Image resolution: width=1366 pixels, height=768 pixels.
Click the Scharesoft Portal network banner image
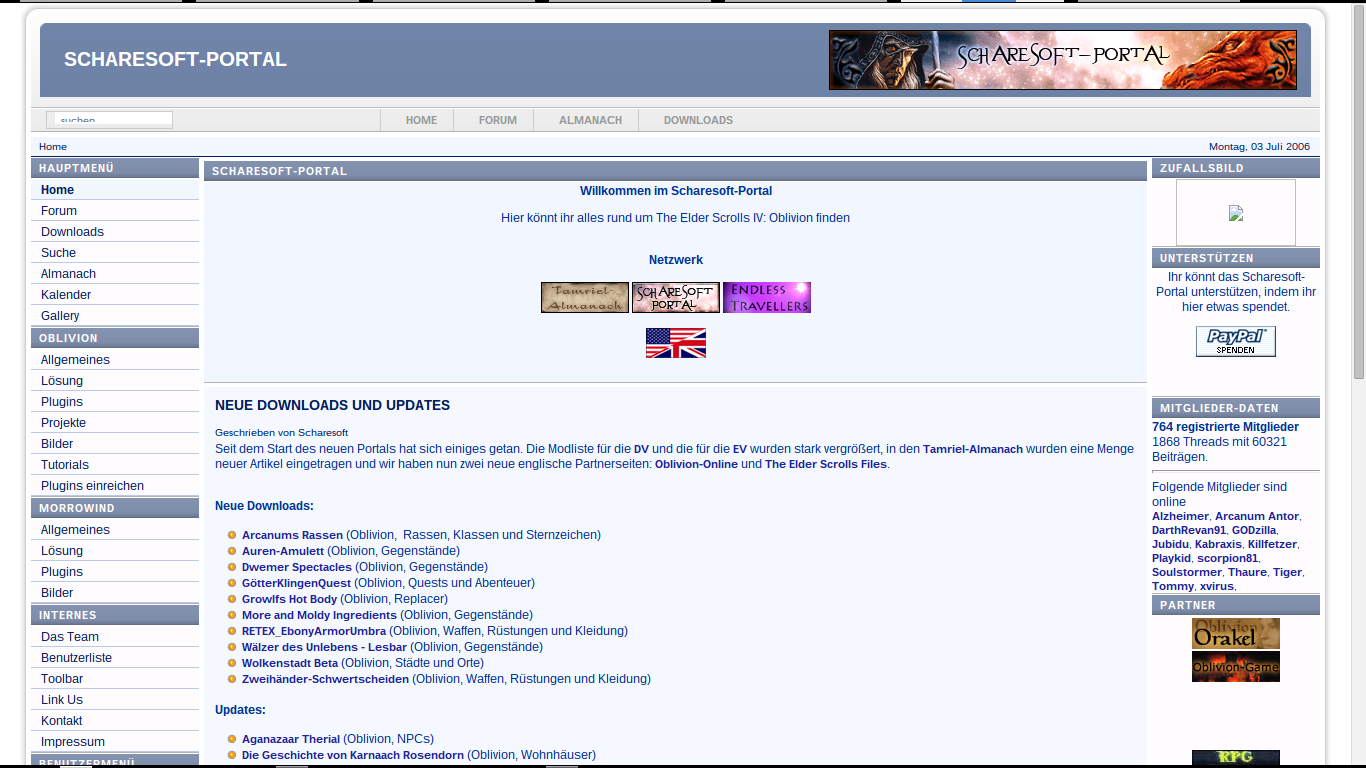[676, 297]
